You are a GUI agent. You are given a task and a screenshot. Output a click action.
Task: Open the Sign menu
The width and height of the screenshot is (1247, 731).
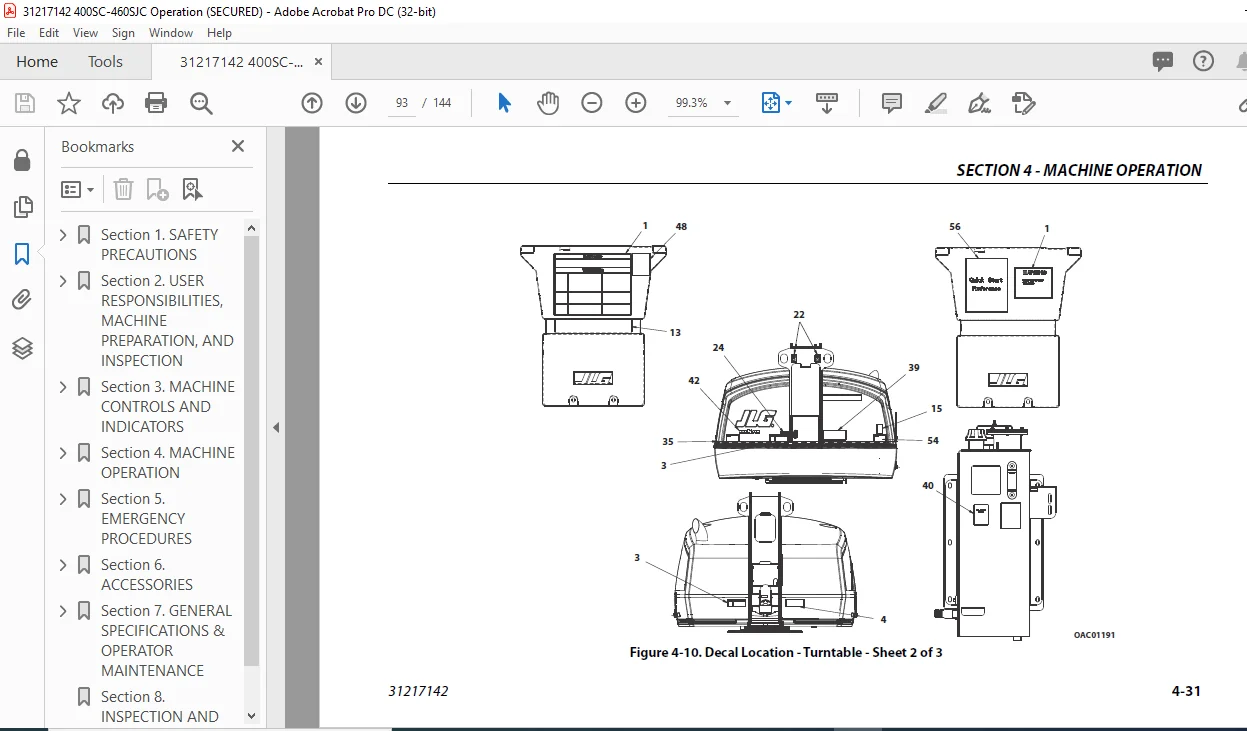click(x=123, y=33)
